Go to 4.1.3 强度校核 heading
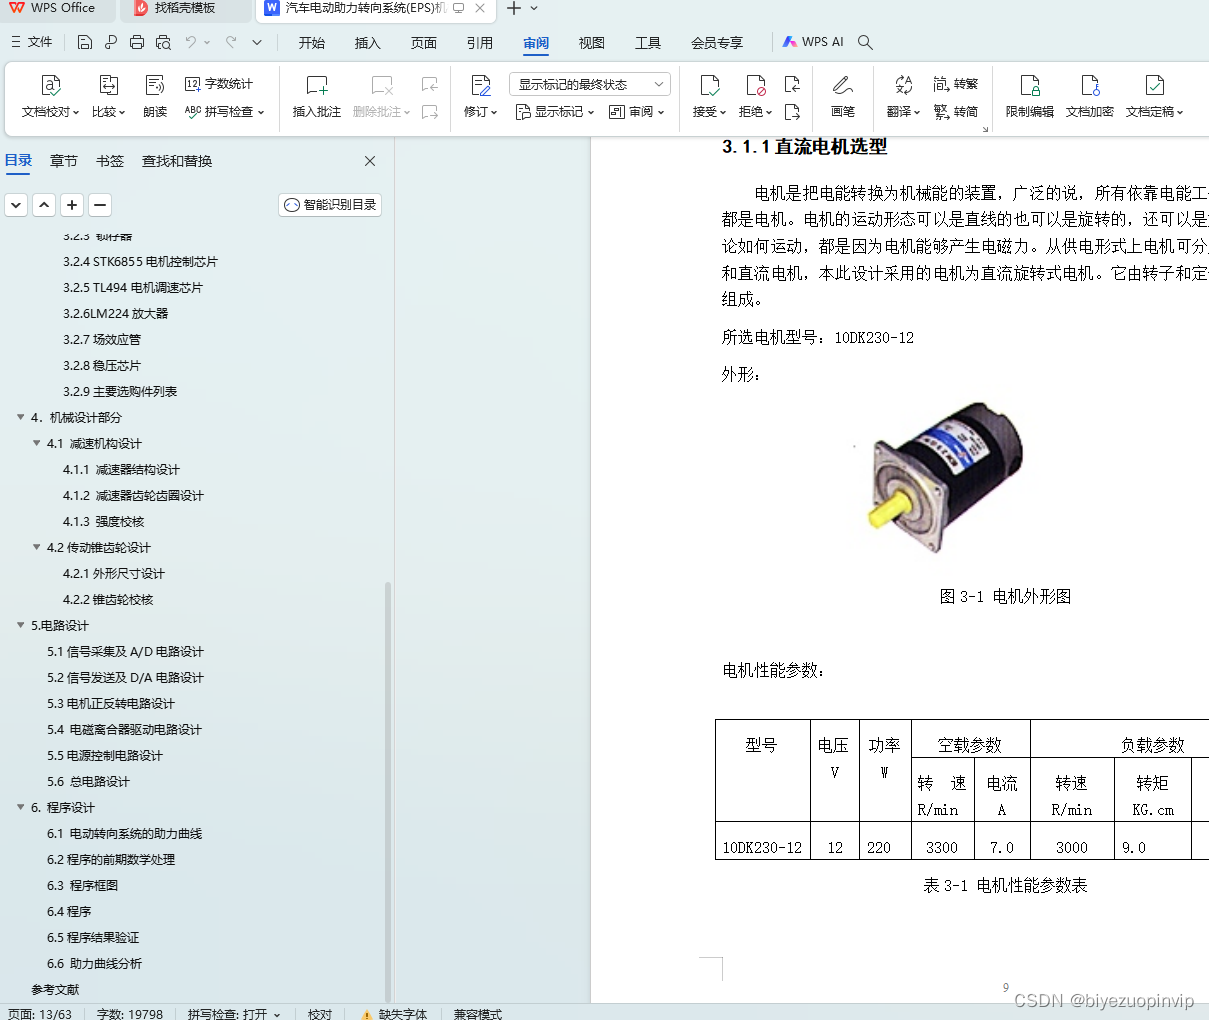The height and width of the screenshot is (1020, 1209). tap(104, 521)
